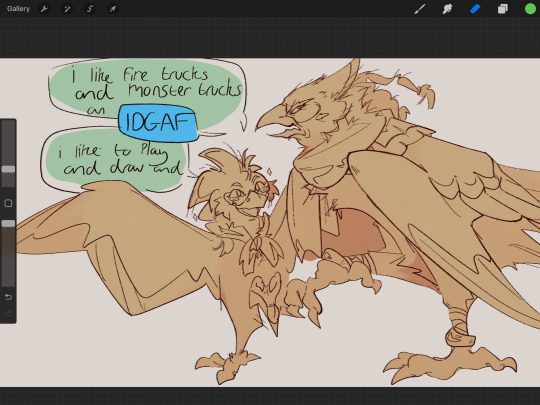Tap the blue IDGAF bubble on canvas

click(158, 123)
